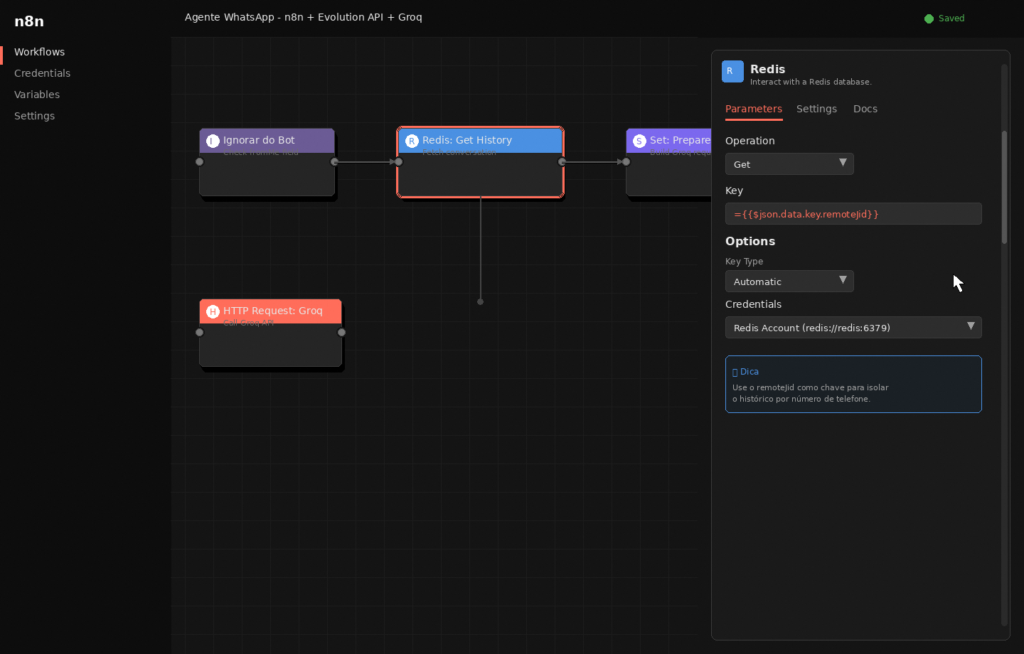Click the Options section heading
The width and height of the screenshot is (1024, 654).
[x=750, y=241]
